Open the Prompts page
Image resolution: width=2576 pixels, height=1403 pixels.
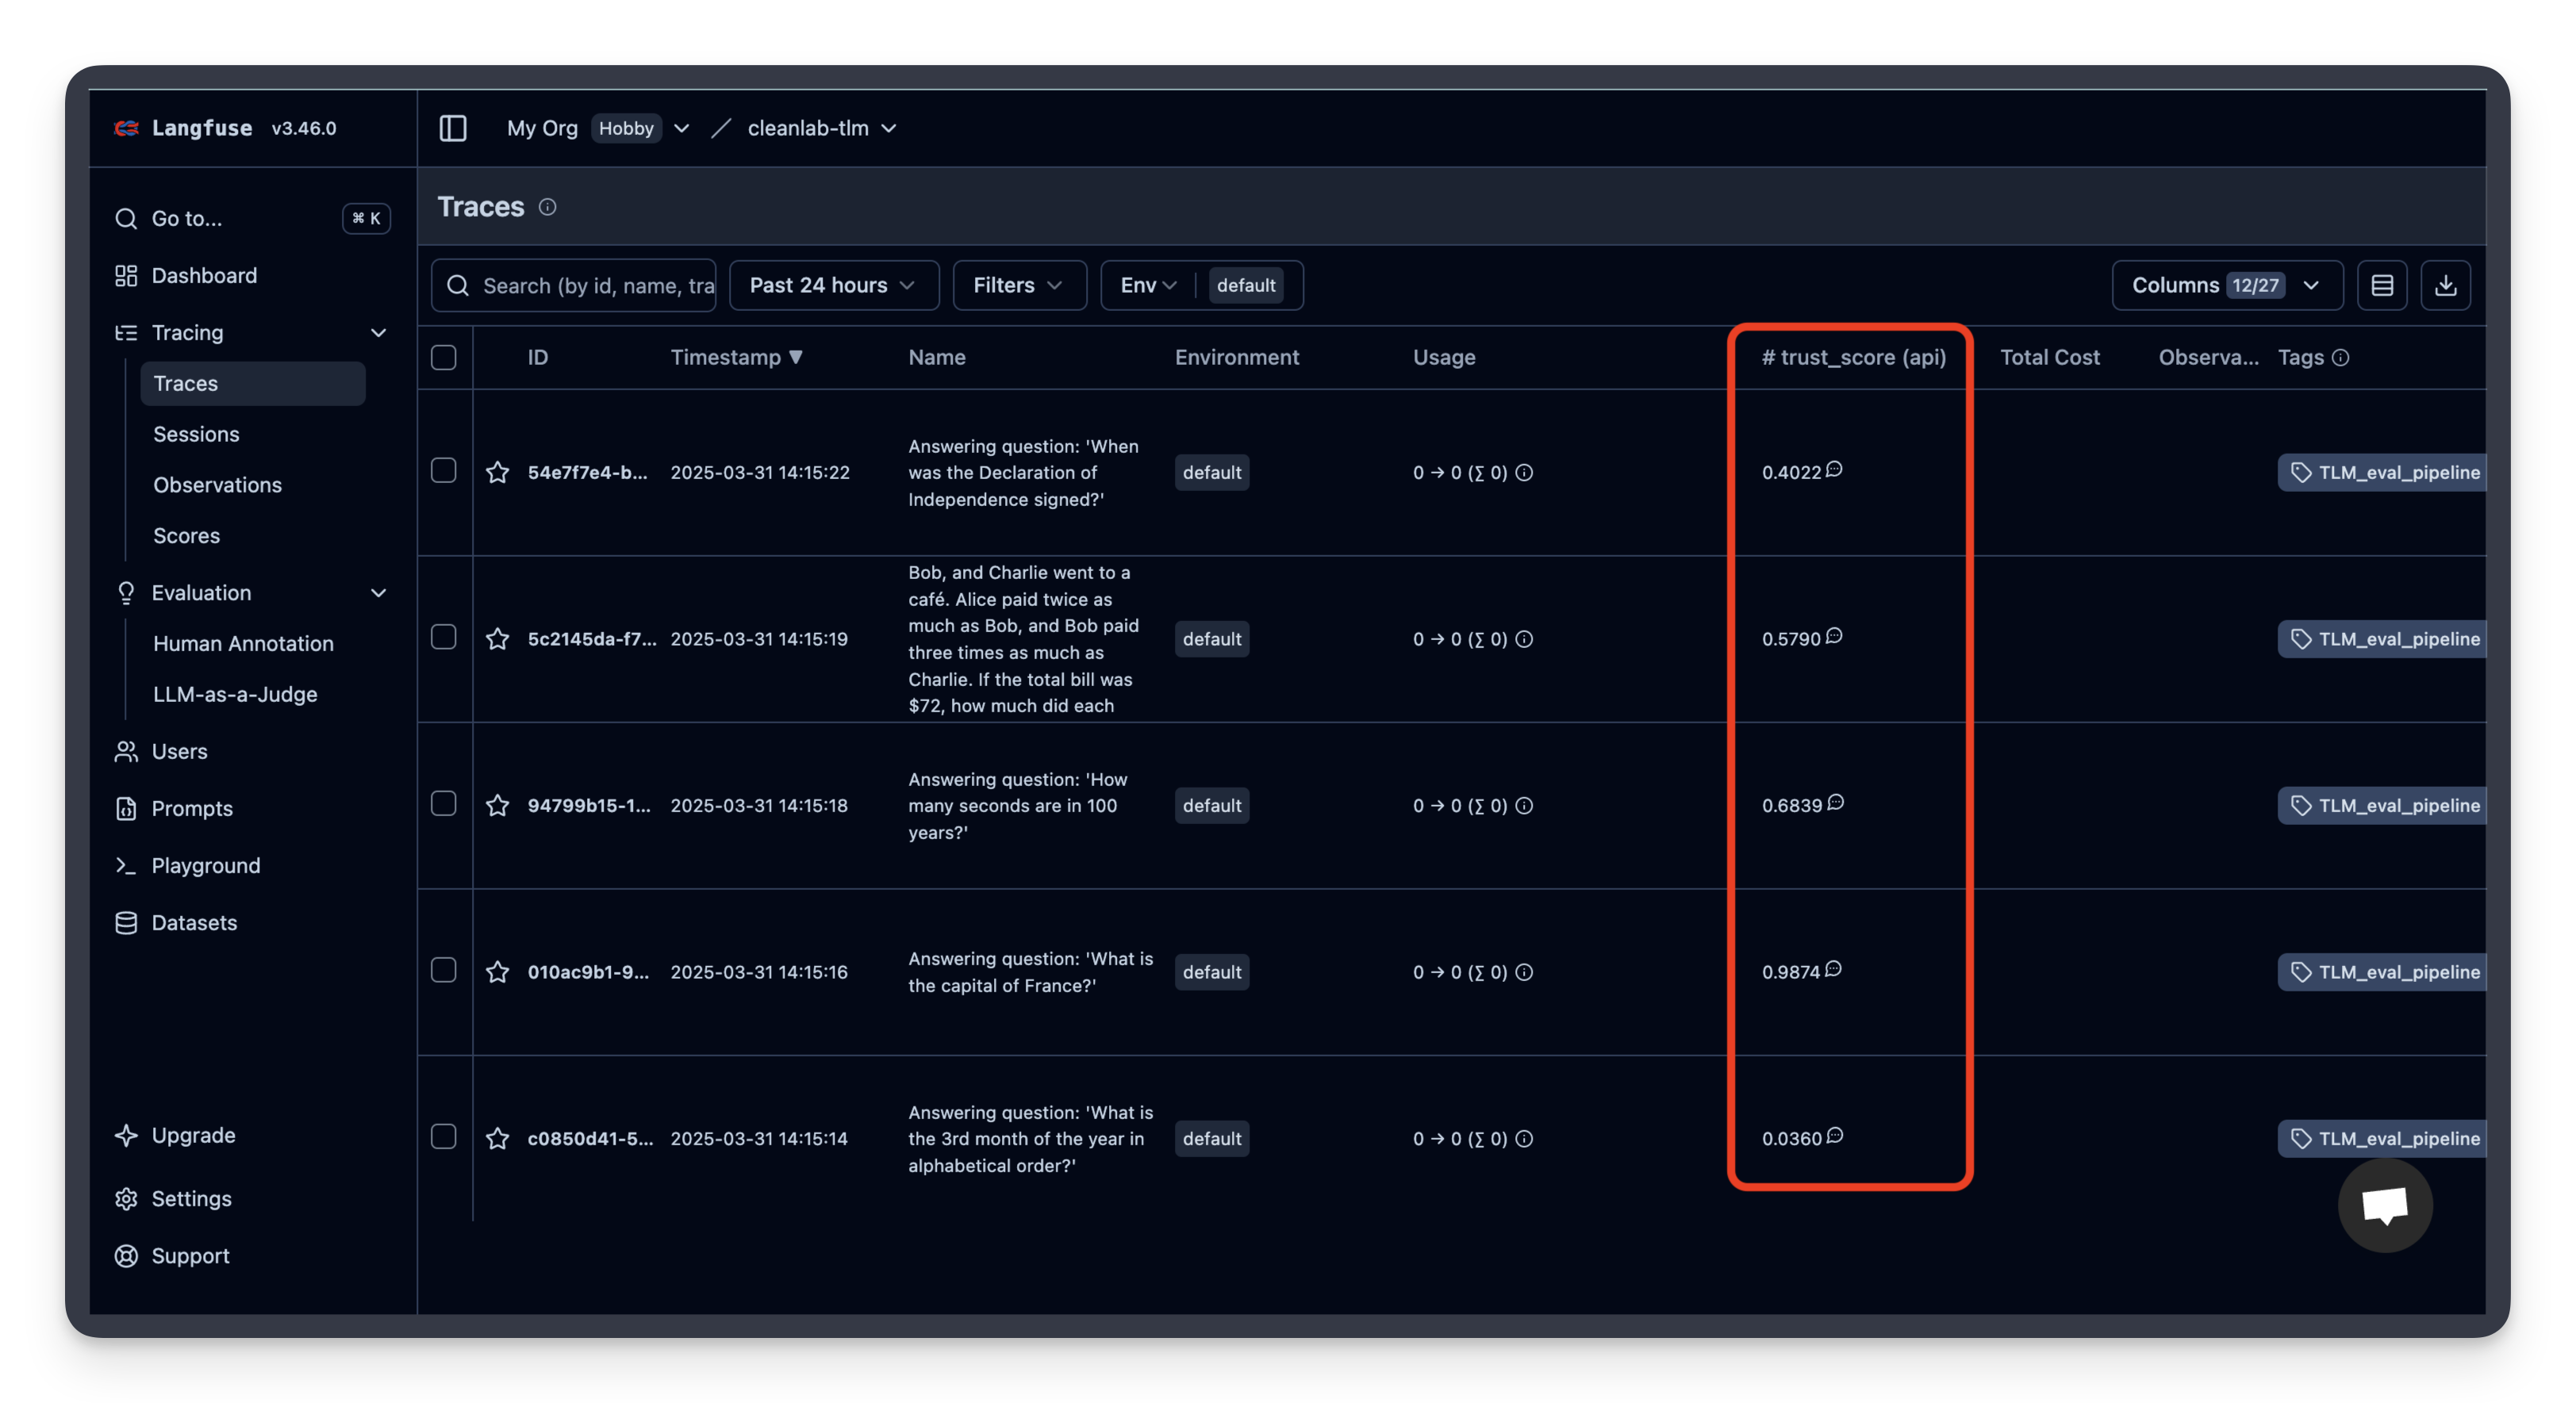pyautogui.click(x=192, y=808)
